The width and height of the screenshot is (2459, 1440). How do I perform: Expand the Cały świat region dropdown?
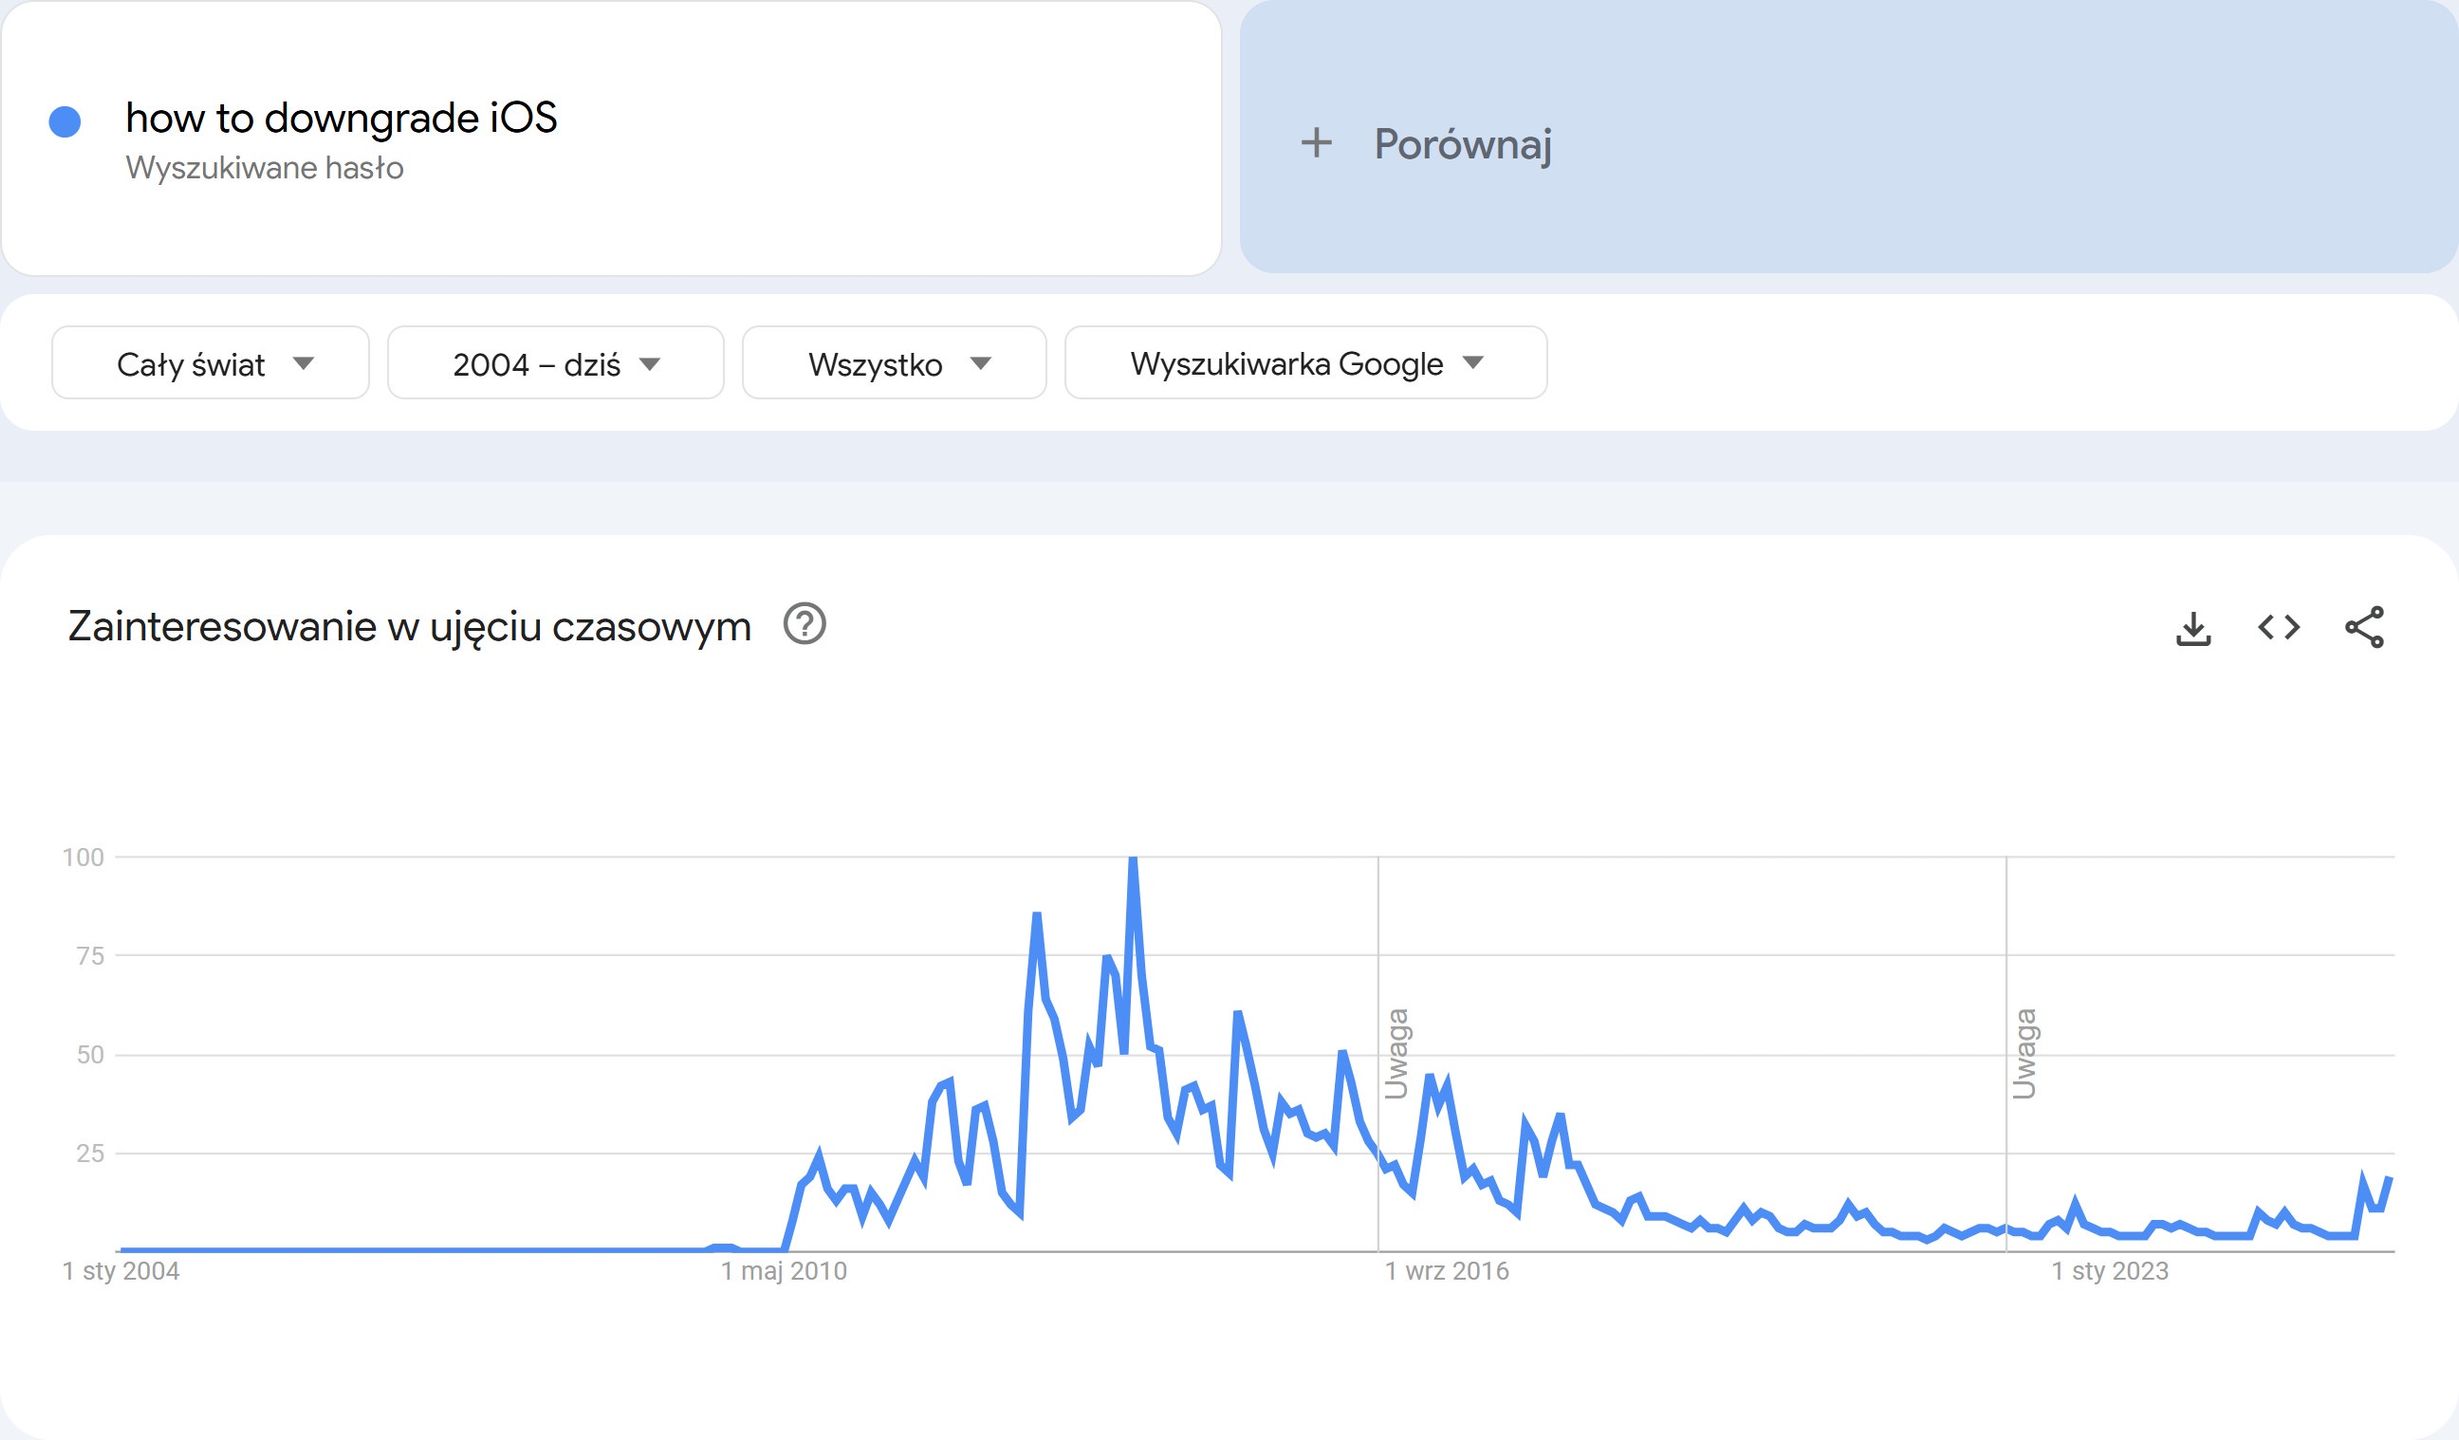click(210, 363)
